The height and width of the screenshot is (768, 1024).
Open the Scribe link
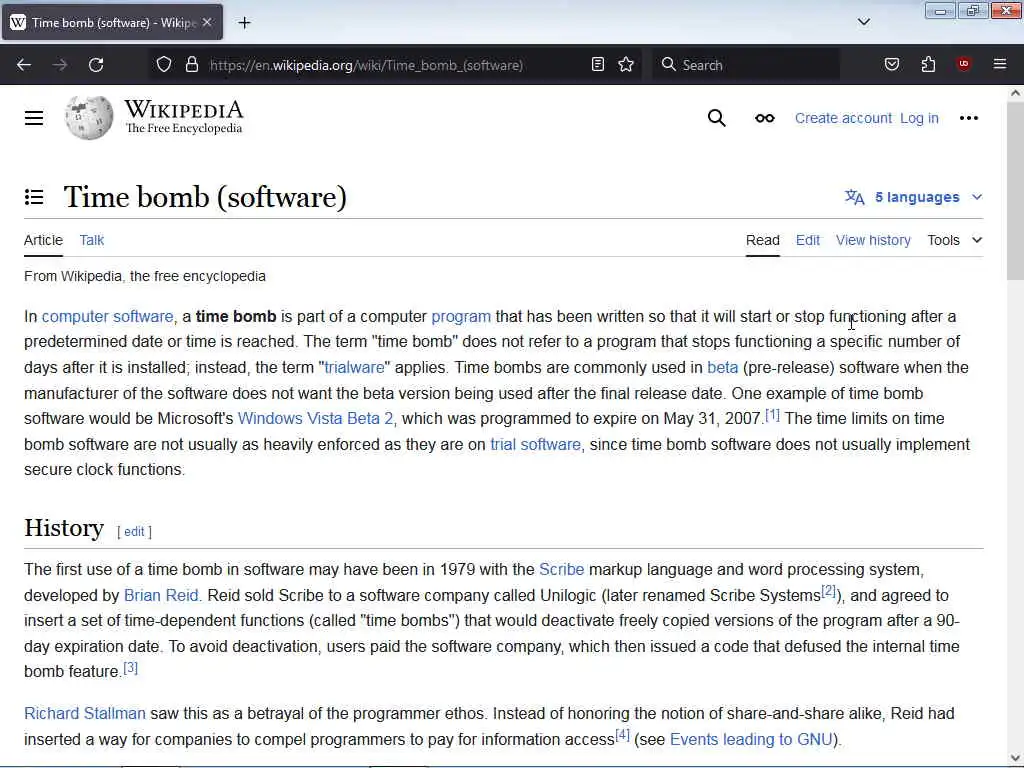pyautogui.click(x=562, y=569)
